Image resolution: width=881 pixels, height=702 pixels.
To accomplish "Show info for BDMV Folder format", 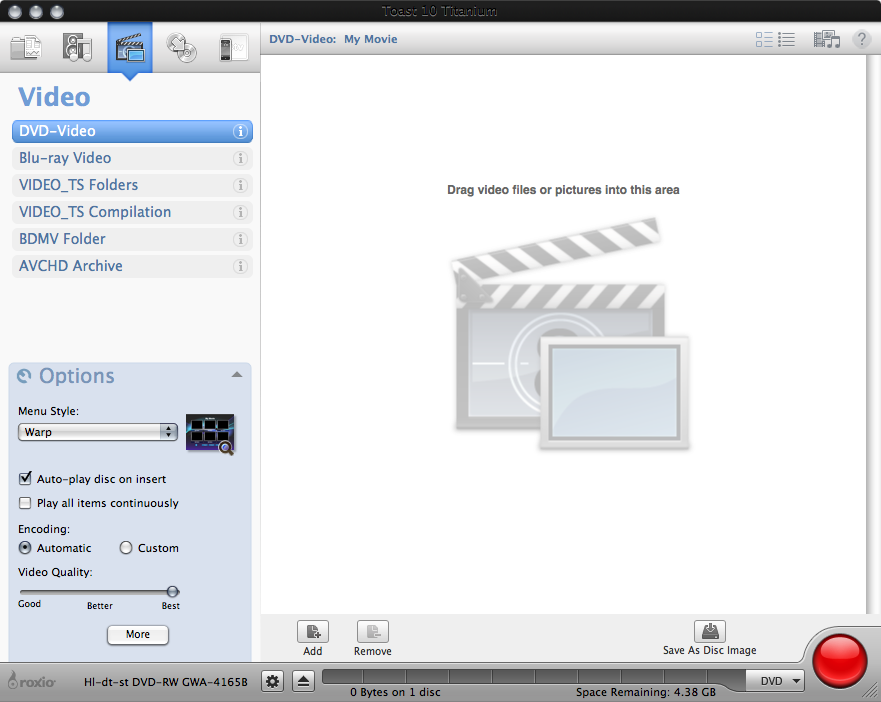I will coord(240,239).
